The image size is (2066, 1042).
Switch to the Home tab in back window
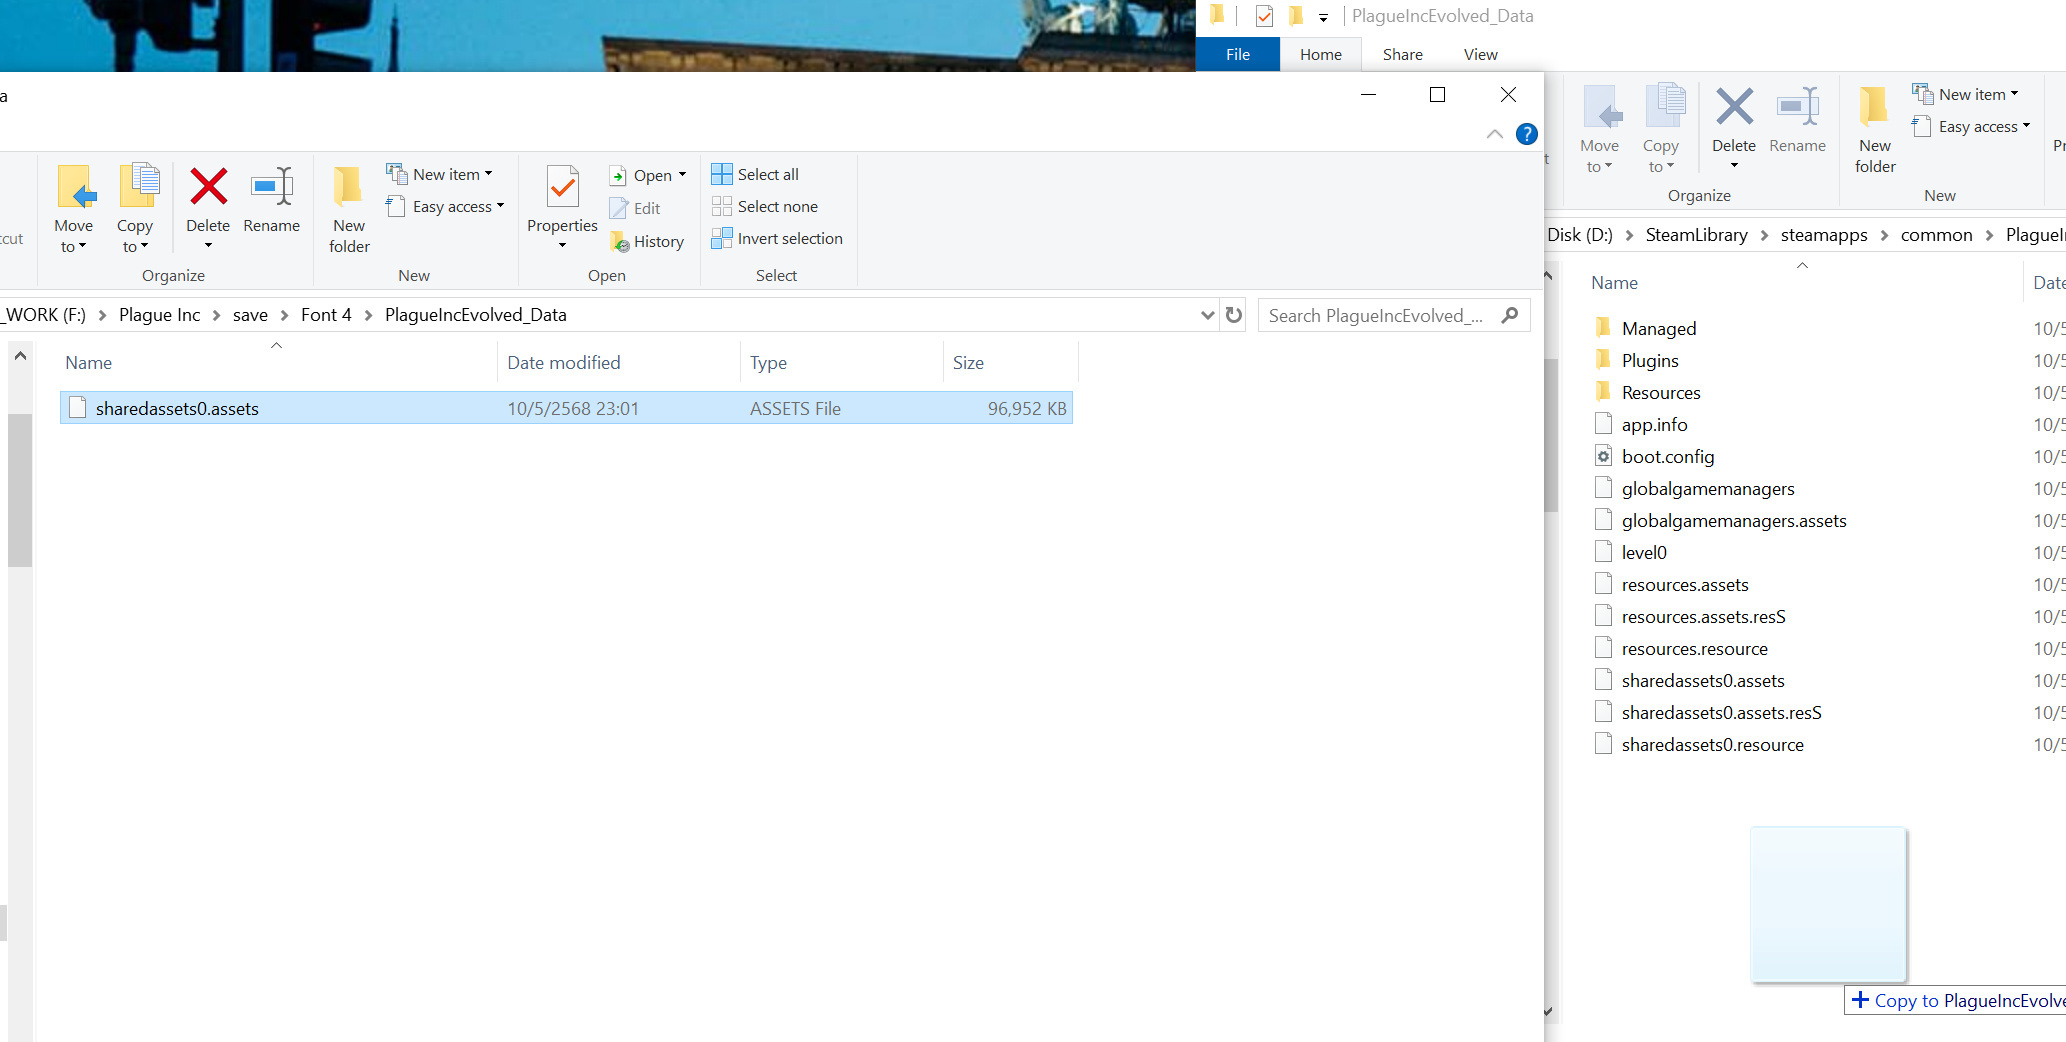pyautogui.click(x=1321, y=55)
